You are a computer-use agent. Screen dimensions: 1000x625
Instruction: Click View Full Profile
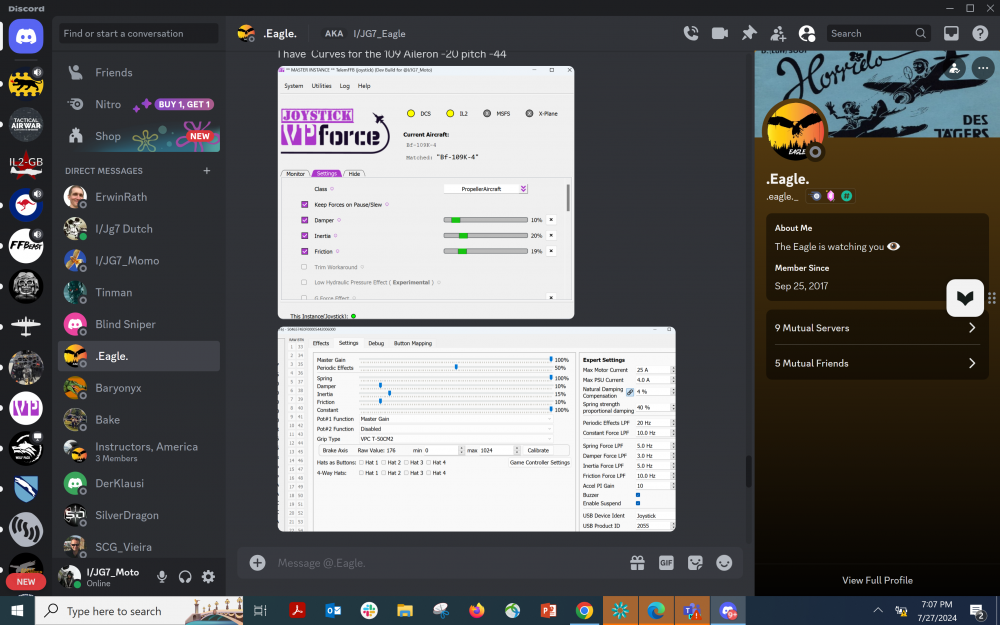pos(877,580)
